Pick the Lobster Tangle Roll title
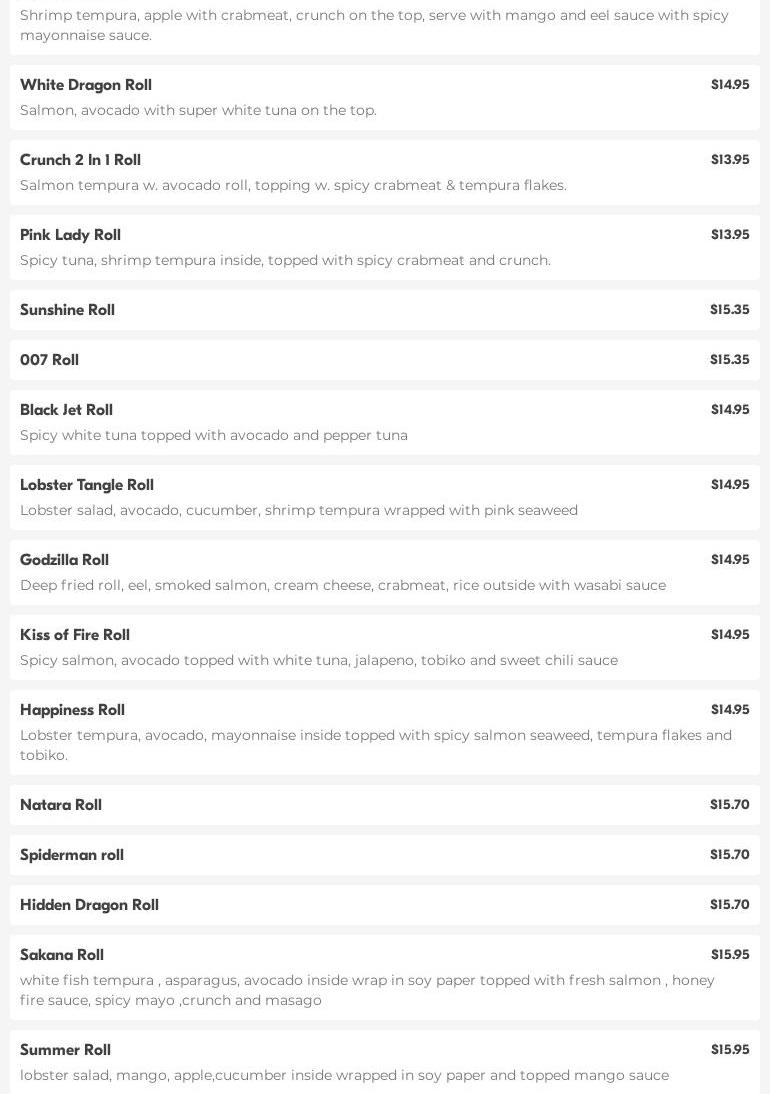 [87, 485]
